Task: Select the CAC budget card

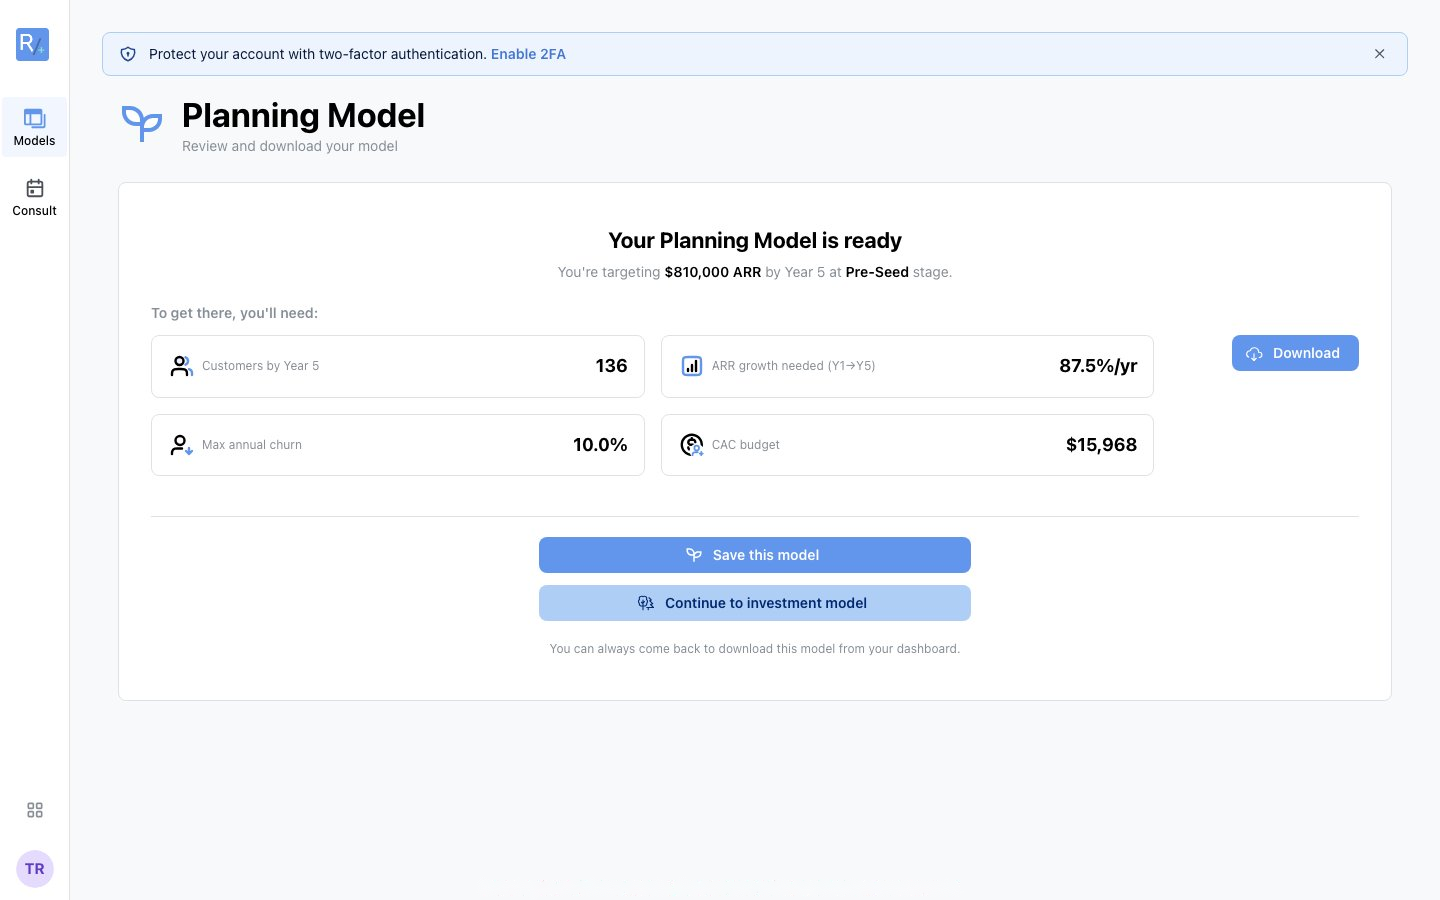Action: pos(907,445)
